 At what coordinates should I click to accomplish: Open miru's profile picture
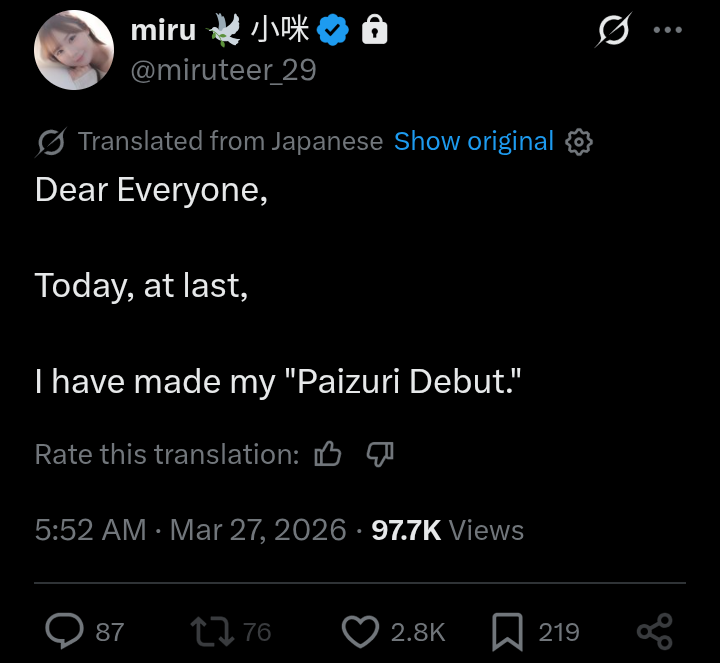coord(74,50)
